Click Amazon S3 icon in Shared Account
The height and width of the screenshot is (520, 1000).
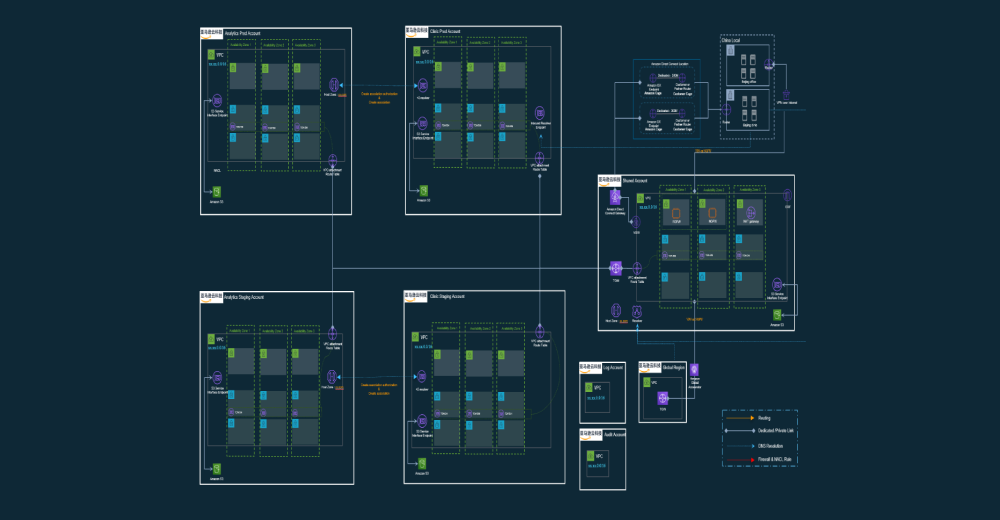777,315
